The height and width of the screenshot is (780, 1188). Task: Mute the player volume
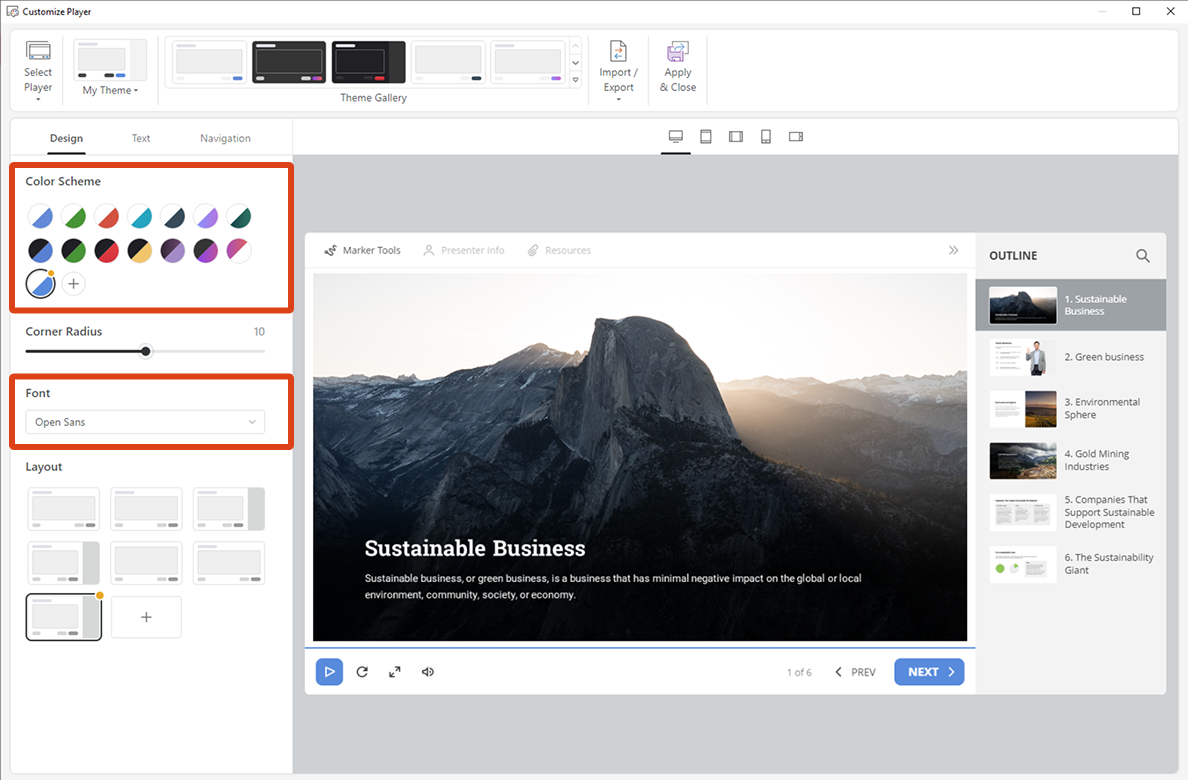tap(428, 672)
